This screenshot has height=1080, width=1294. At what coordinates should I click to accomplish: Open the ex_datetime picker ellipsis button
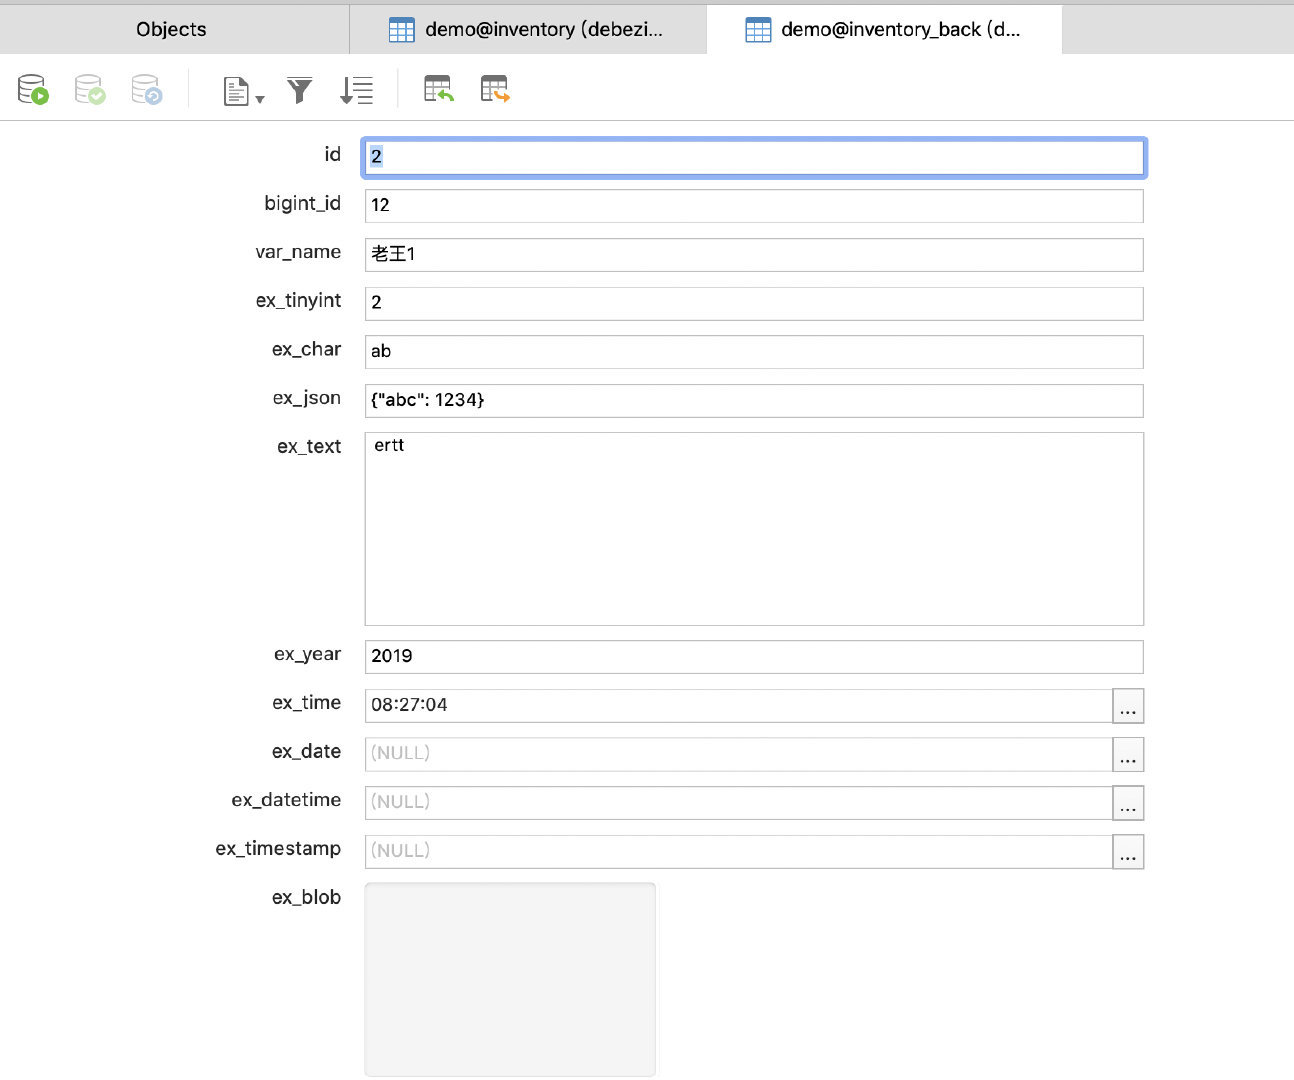coord(1128,802)
